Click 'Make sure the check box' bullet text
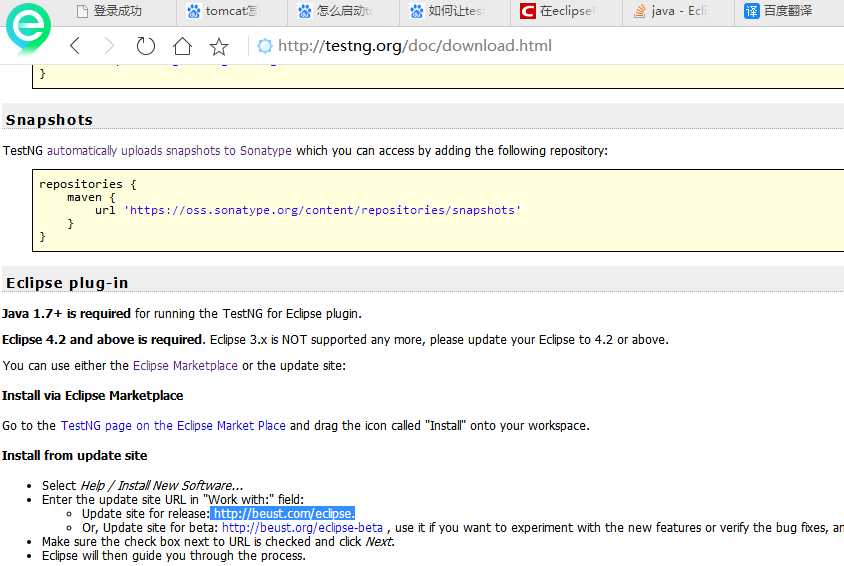Image resolution: width=844 pixels, height=566 pixels. (x=218, y=542)
